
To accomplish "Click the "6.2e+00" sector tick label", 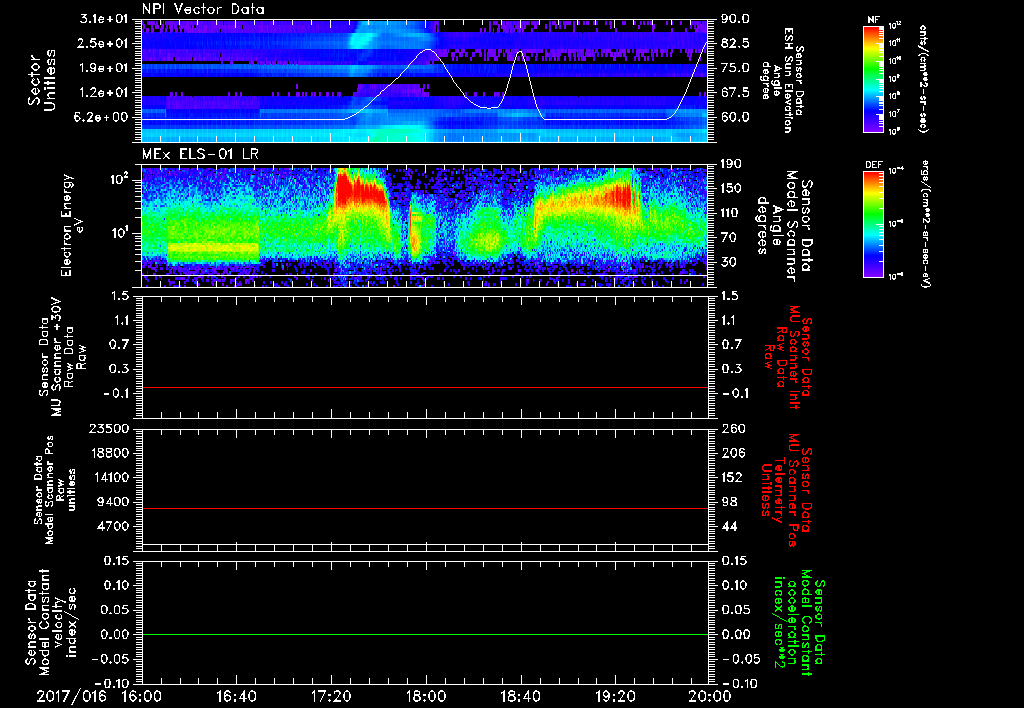I will tap(101, 118).
